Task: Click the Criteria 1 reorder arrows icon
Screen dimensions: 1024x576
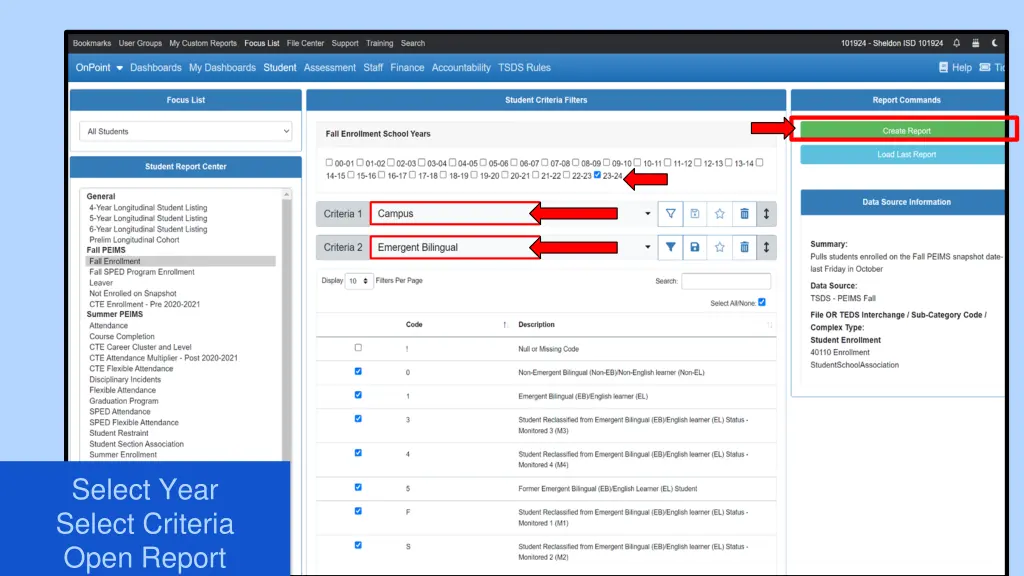Action: [x=766, y=214]
